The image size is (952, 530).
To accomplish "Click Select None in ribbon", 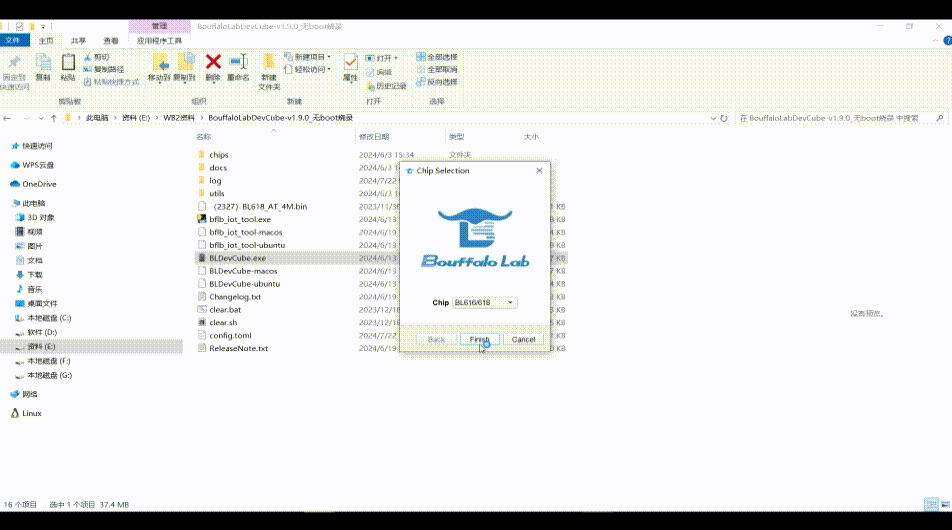I will (x=437, y=69).
